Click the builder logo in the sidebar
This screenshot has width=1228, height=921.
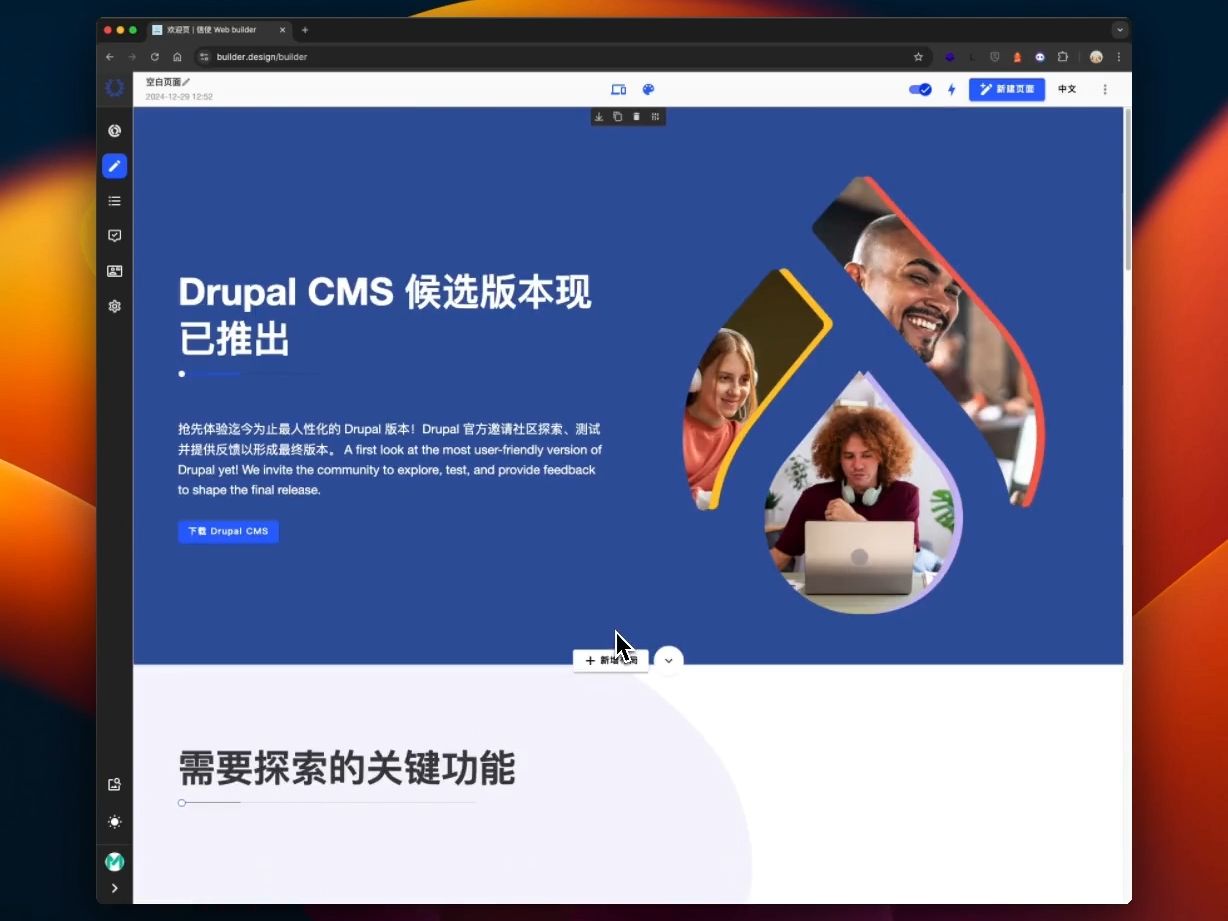115,88
